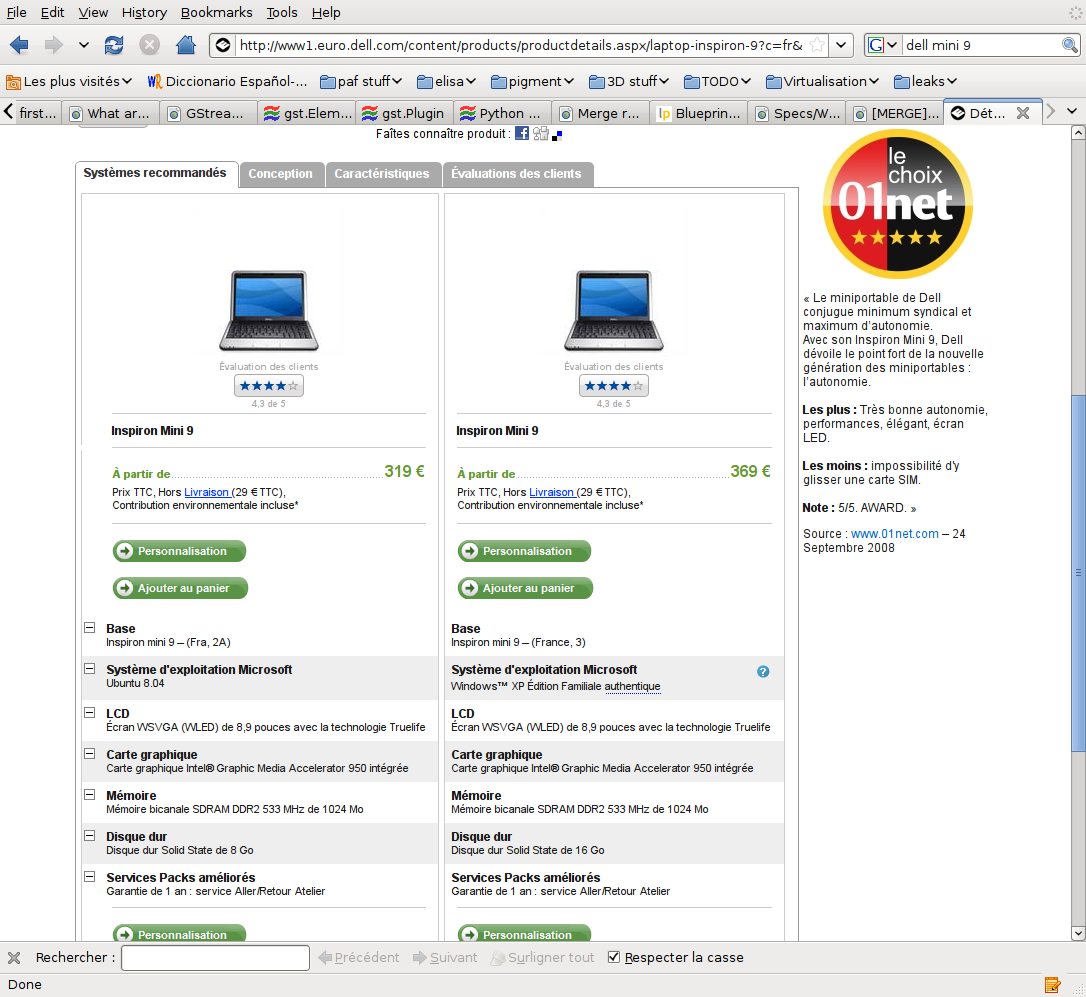Share the product on Facebook
1086x997 pixels.
[x=522, y=133]
